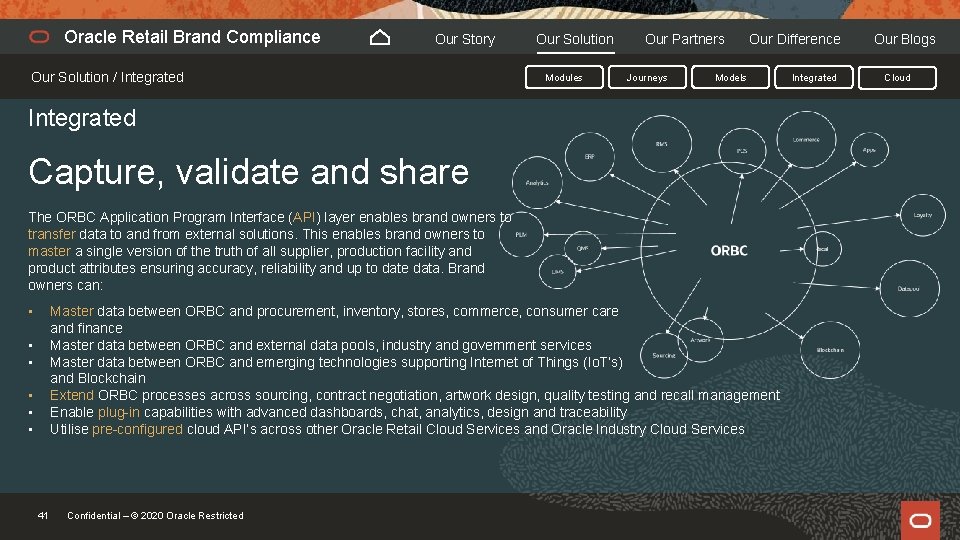Click bullet about Internet of Things and Blockchain
Image resolution: width=960 pixels, height=540 pixels.
click(x=336, y=370)
